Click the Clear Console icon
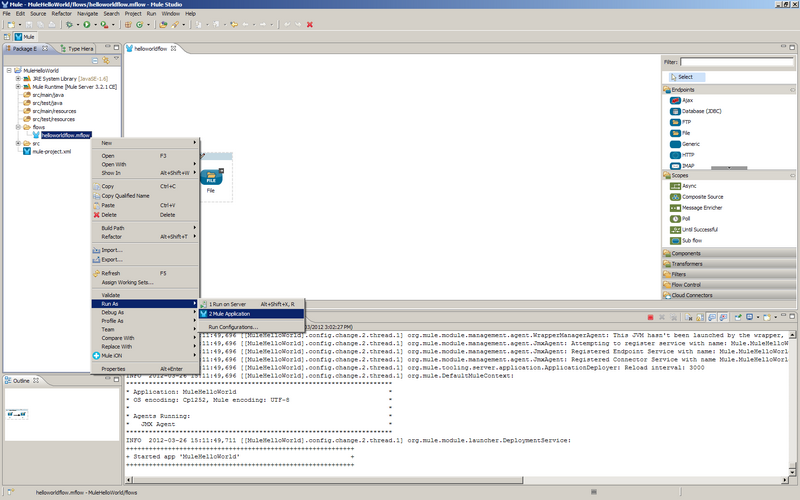Screen dimensions: 800x500 tap(688, 317)
